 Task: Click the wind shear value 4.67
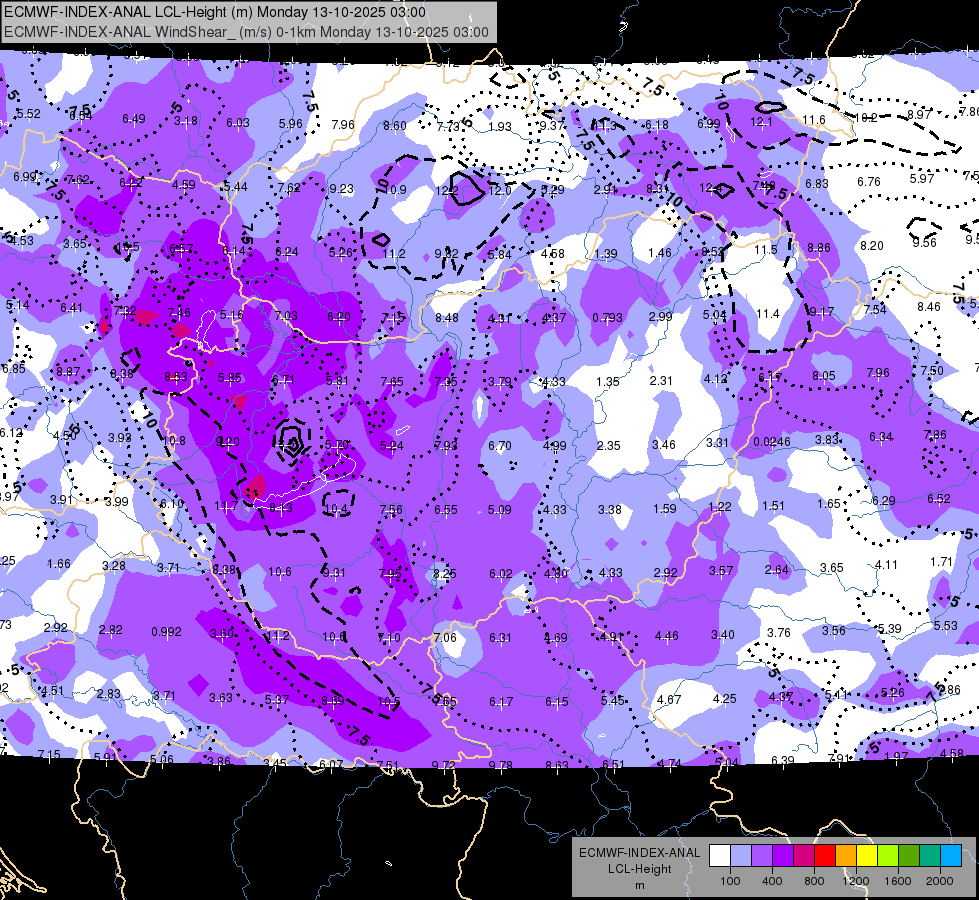669,700
